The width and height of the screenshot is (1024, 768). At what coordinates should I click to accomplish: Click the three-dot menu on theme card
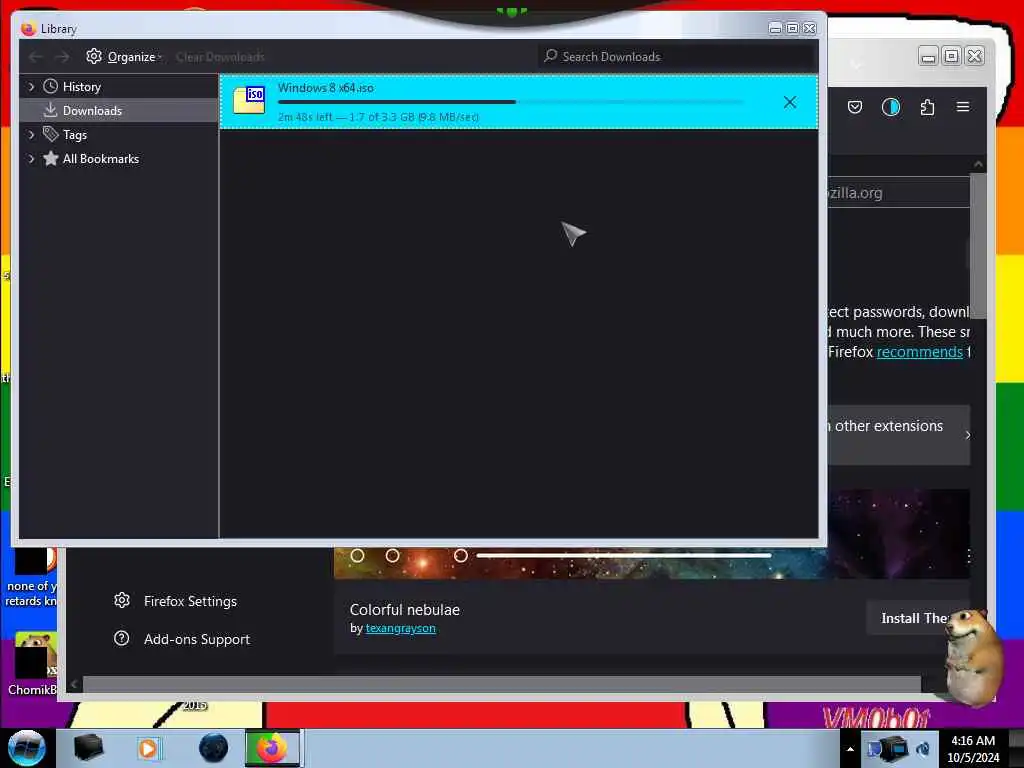968,556
